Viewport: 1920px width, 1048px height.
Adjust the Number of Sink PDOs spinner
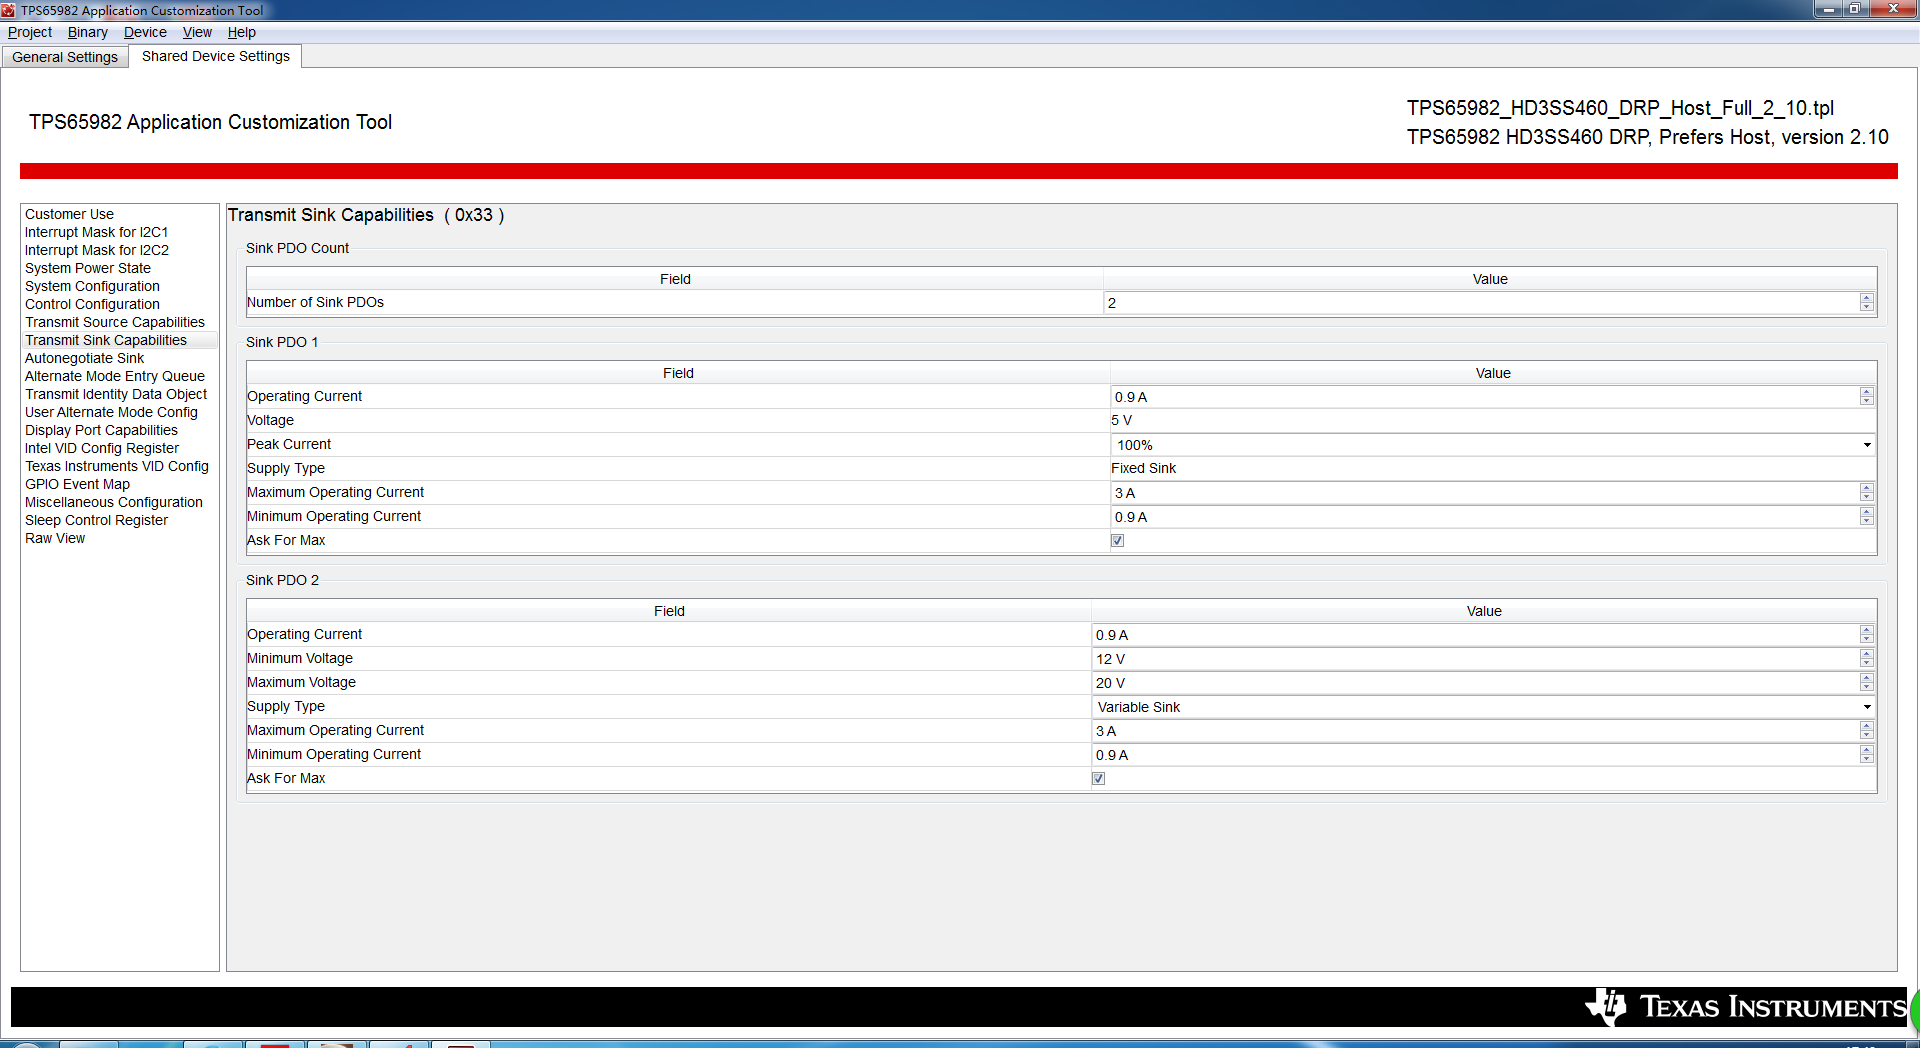1867,303
